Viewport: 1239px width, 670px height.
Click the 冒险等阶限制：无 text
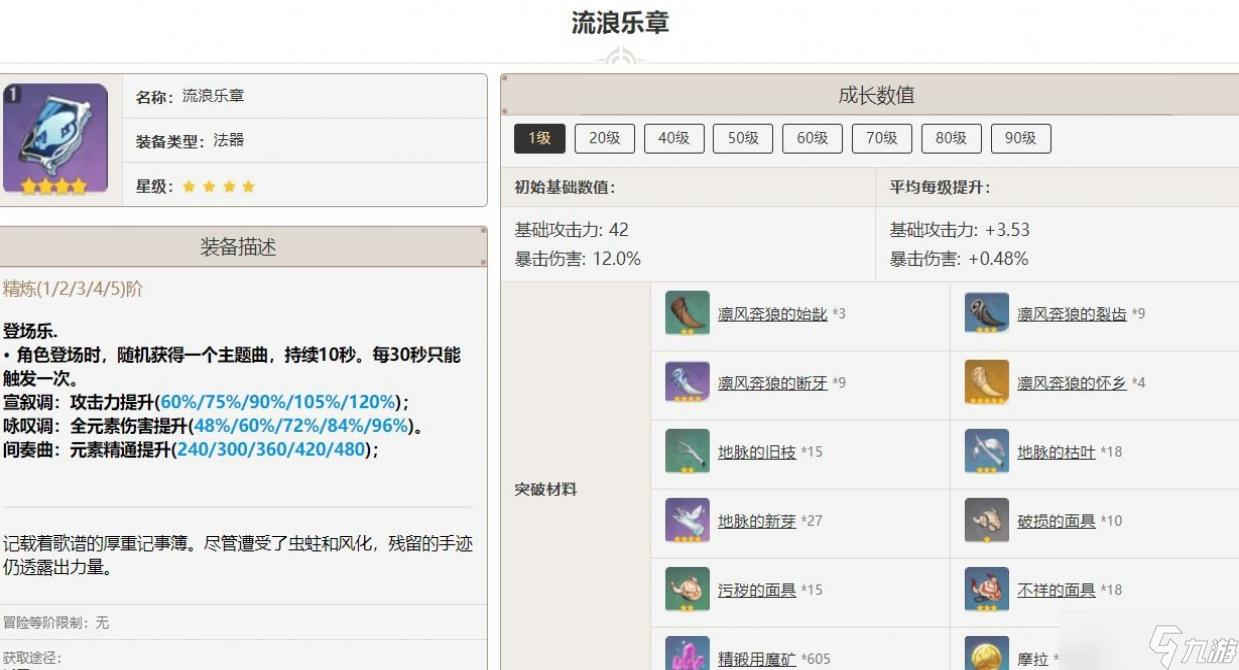click(56, 623)
